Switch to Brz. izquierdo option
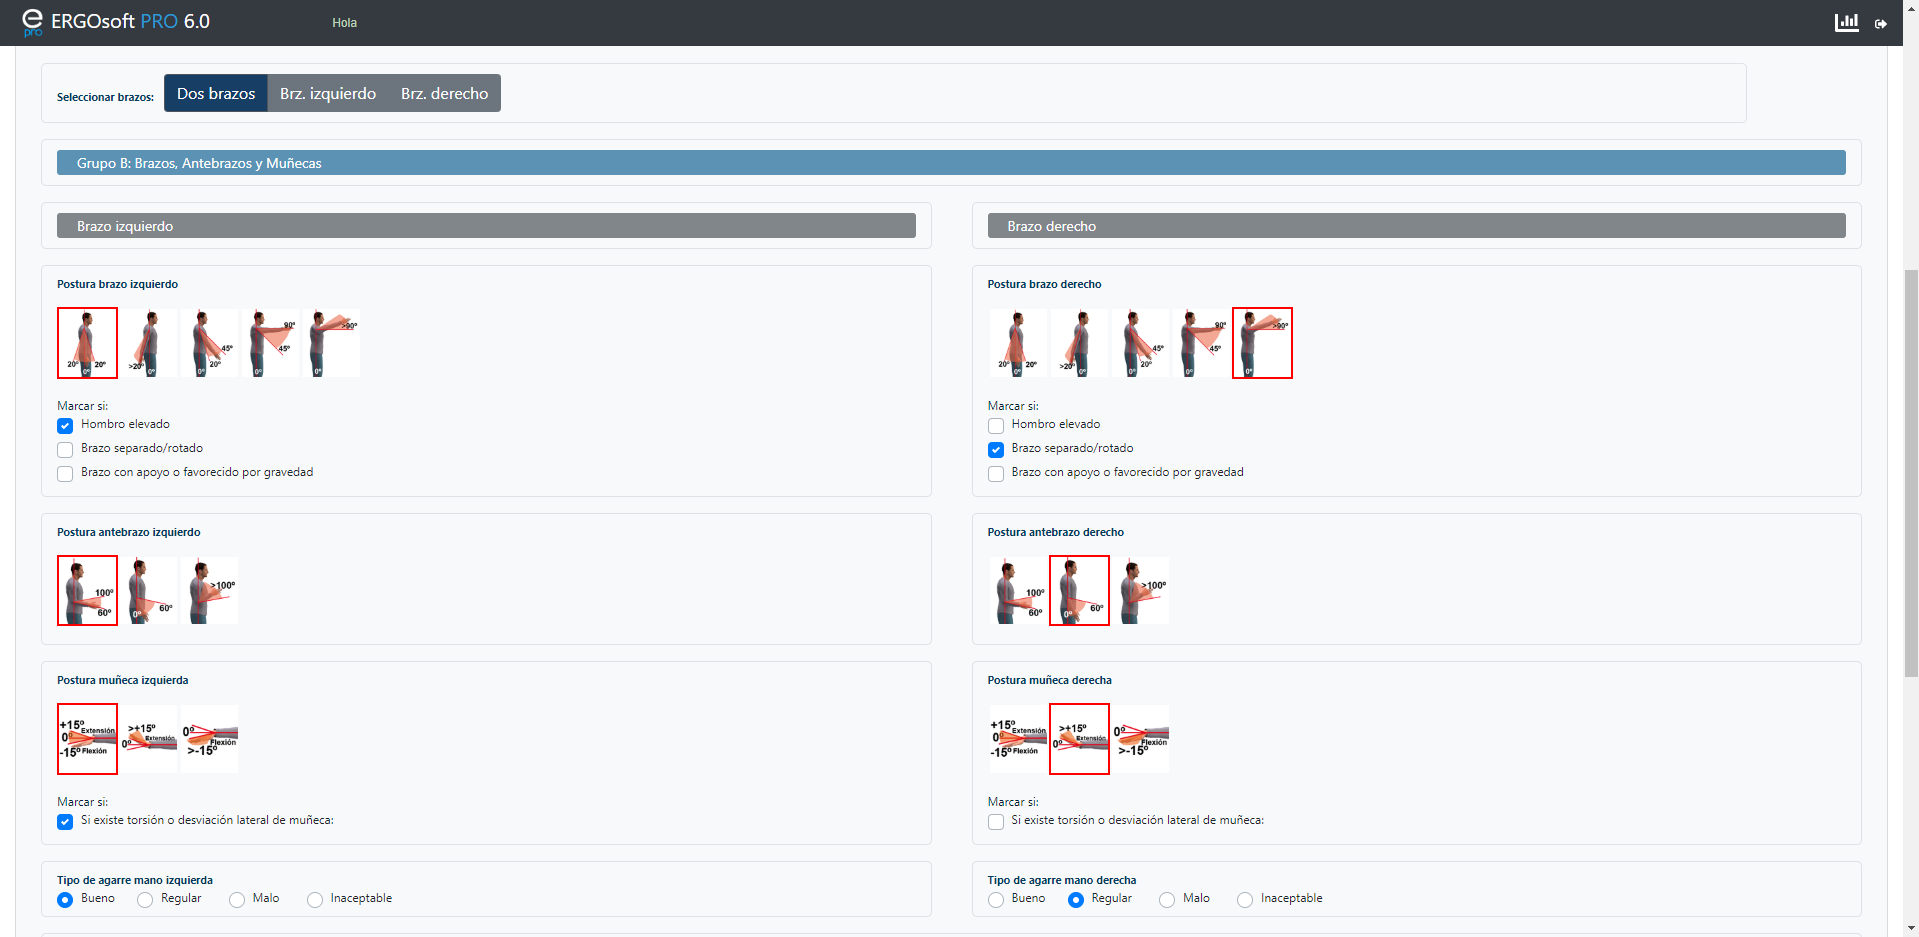The height and width of the screenshot is (937, 1919). (x=328, y=93)
